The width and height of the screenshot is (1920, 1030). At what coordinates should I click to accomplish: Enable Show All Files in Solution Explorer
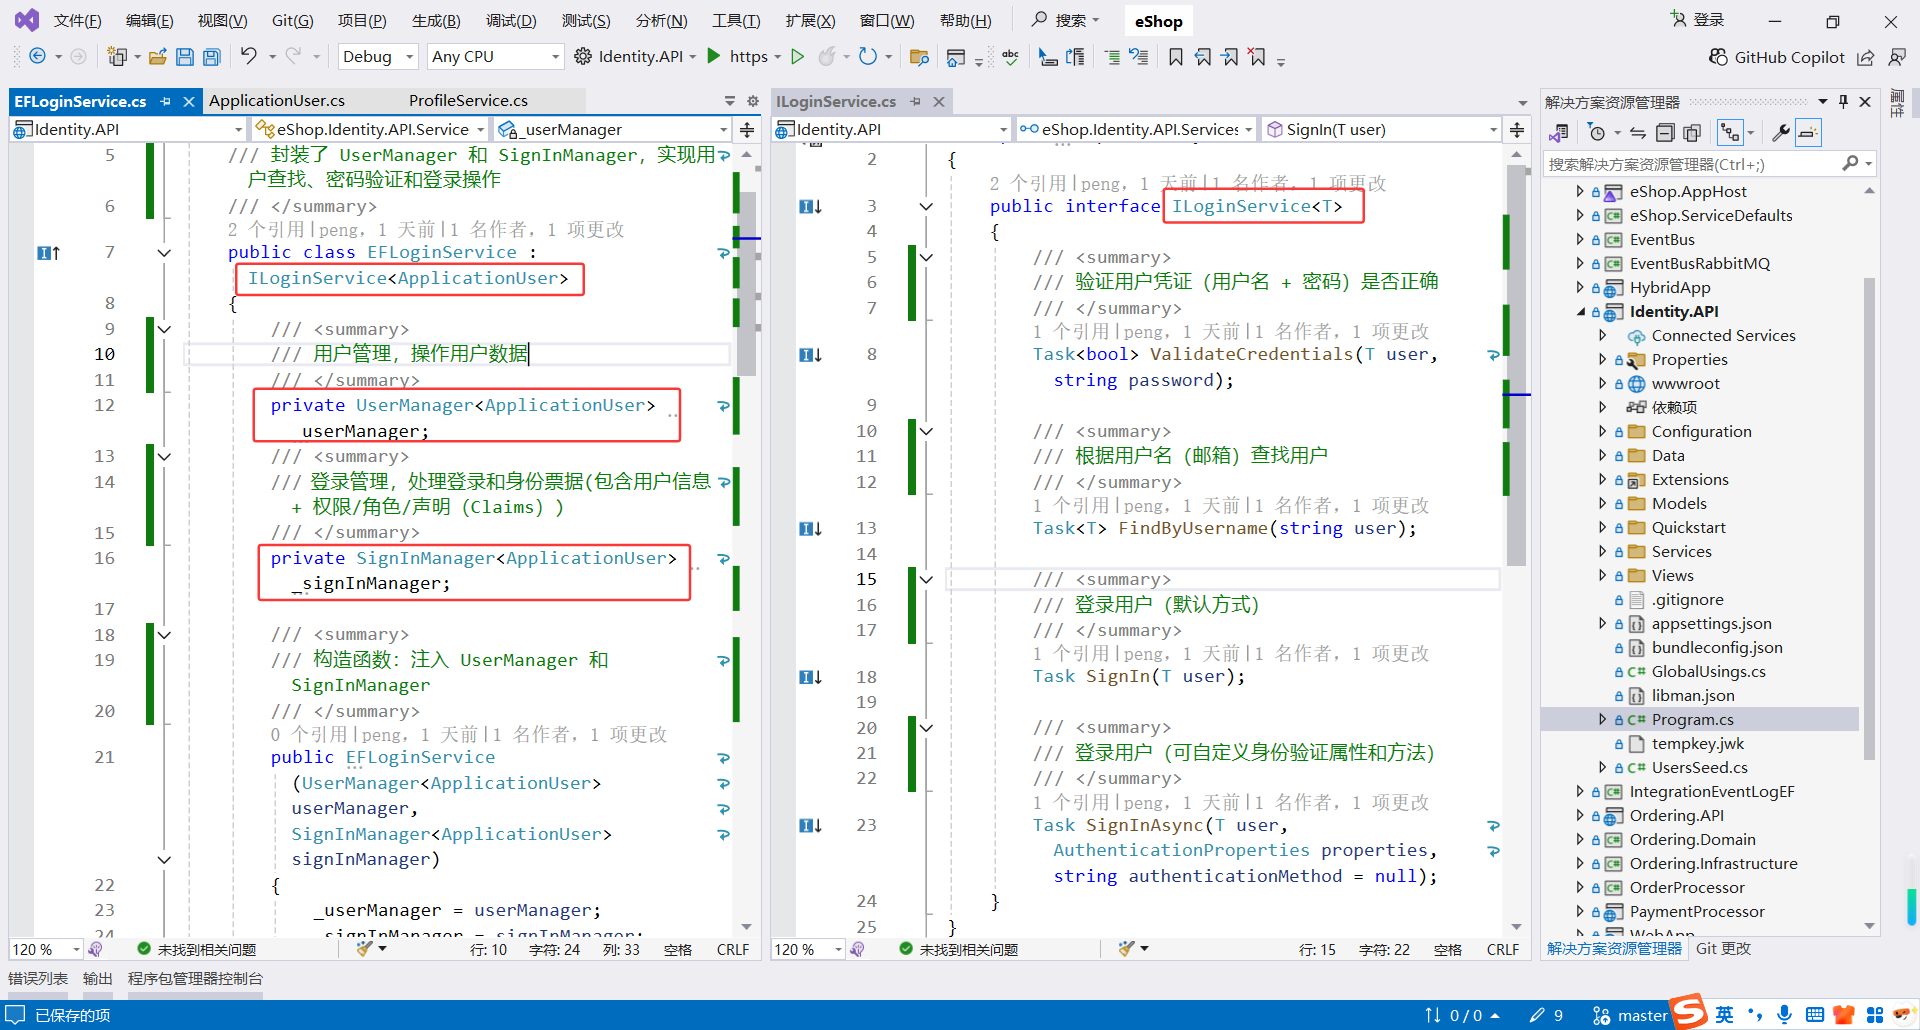pyautogui.click(x=1692, y=132)
